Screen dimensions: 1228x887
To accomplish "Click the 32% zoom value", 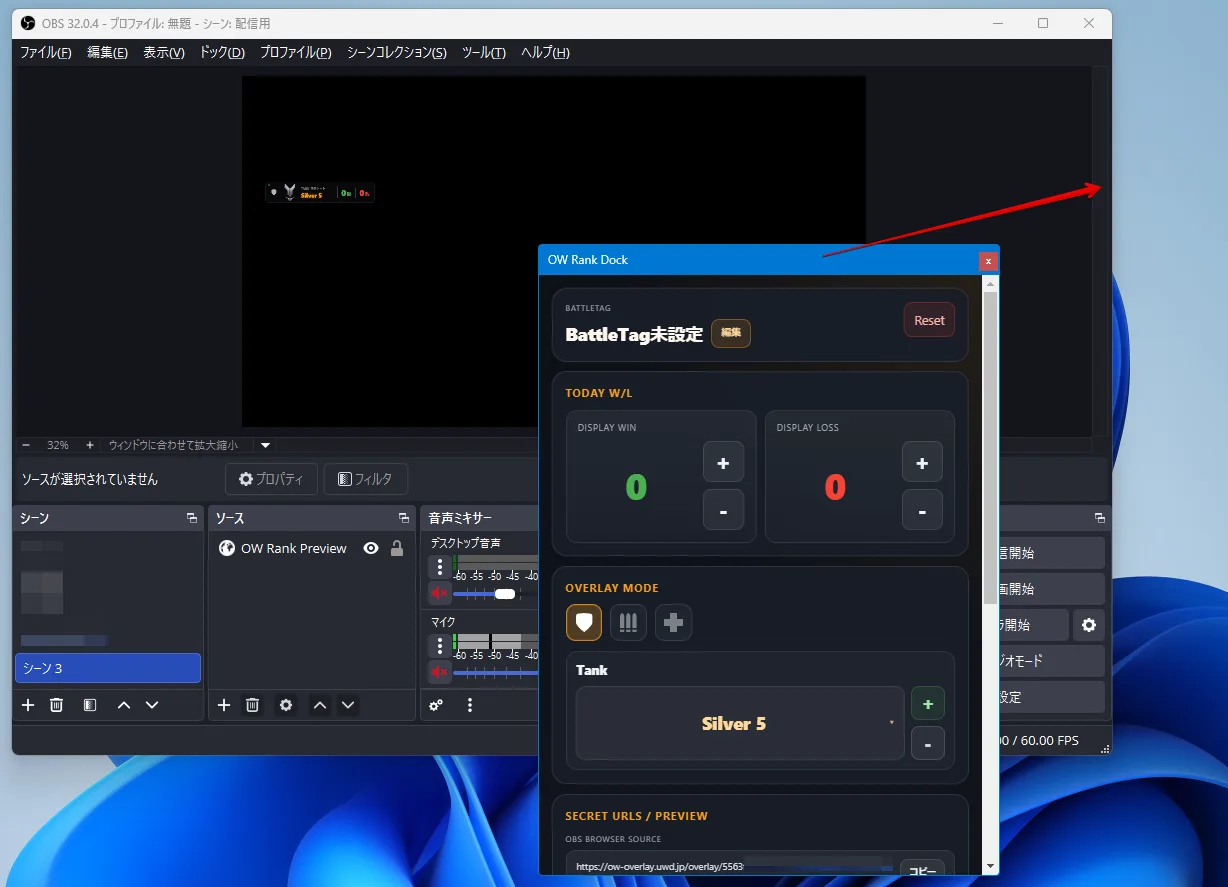I will [x=58, y=445].
